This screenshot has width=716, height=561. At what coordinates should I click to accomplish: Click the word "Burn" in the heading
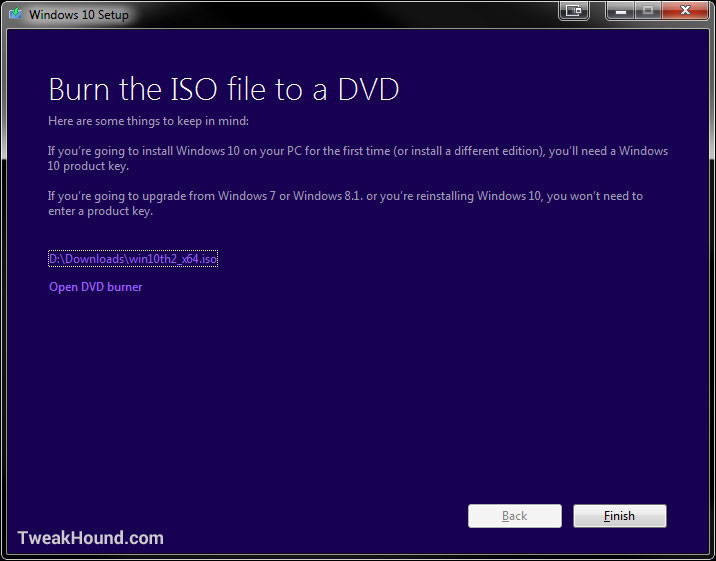tap(79, 89)
